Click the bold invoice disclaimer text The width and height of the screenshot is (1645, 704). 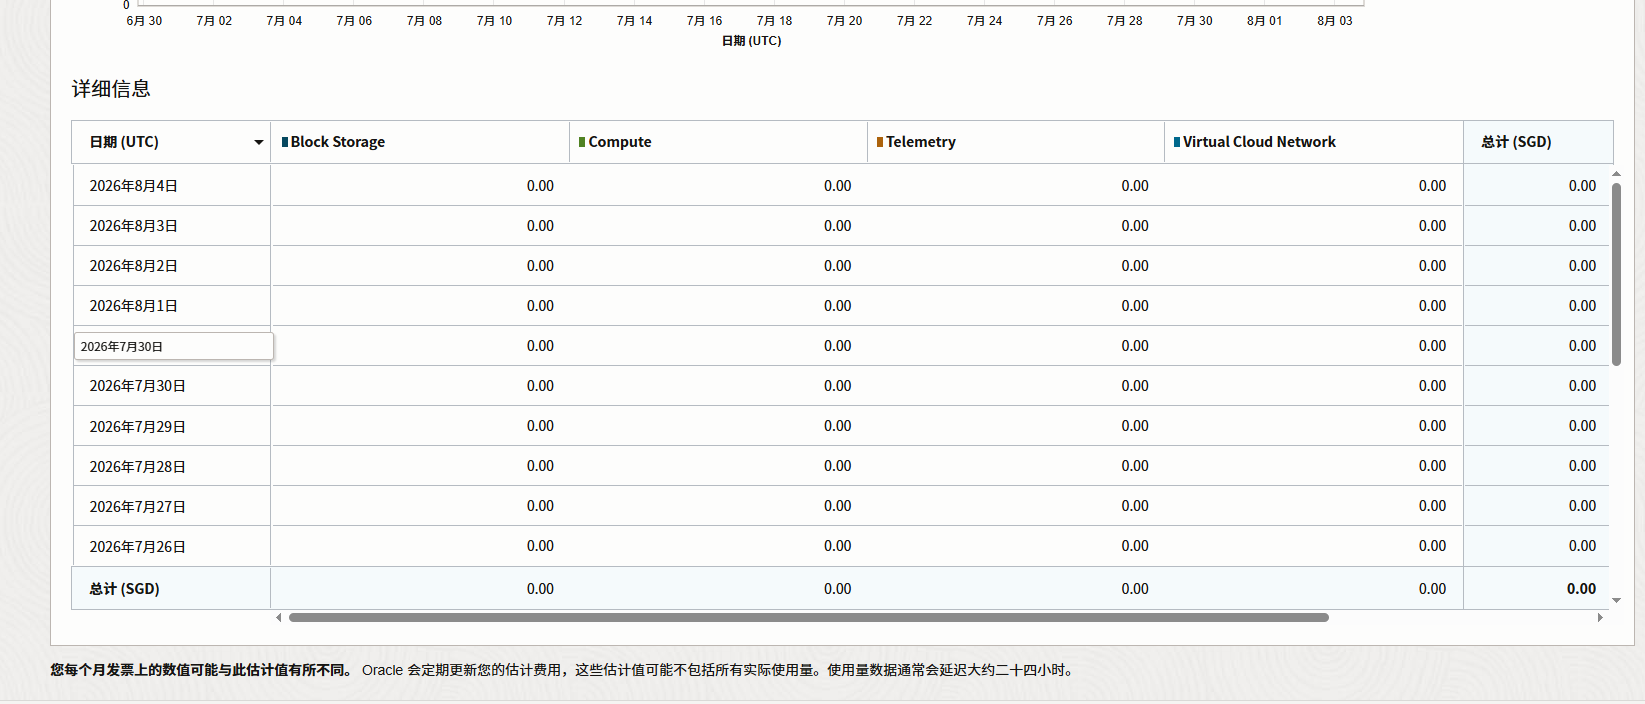201,670
